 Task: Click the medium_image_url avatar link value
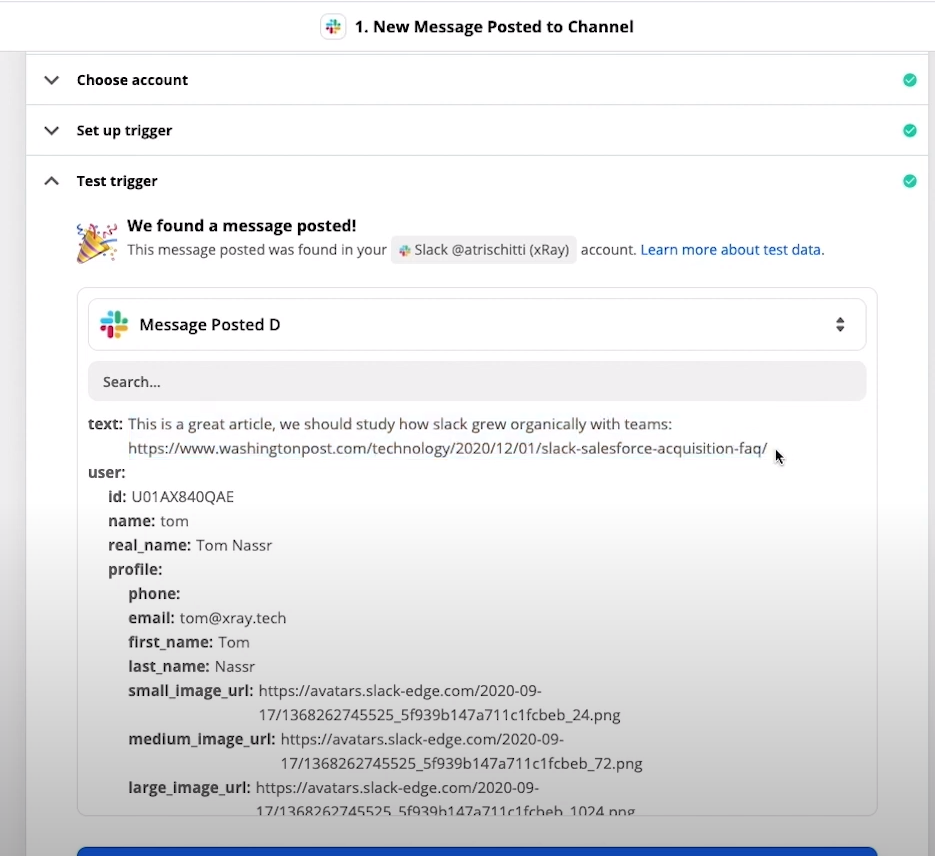click(x=462, y=751)
